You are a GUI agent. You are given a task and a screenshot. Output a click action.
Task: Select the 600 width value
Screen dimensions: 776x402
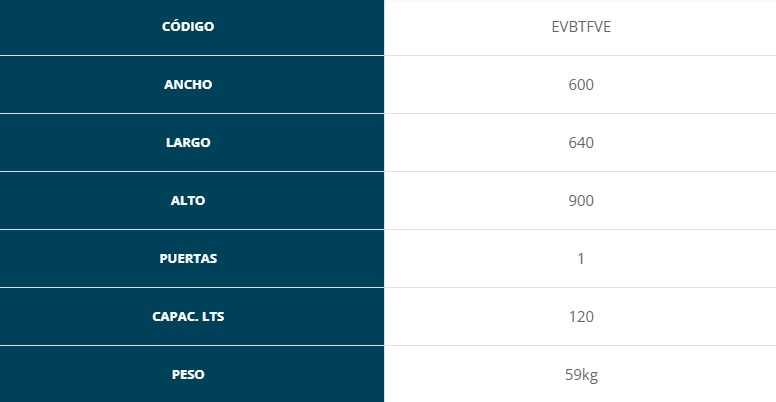click(x=581, y=85)
